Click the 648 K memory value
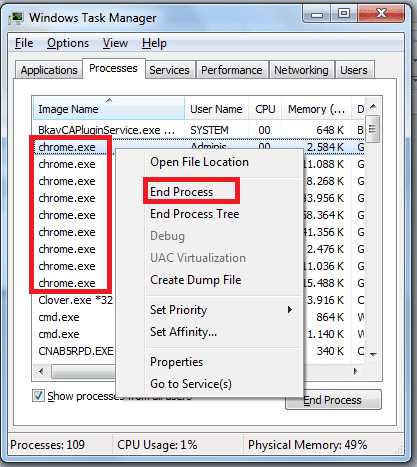The image size is (417, 467). pos(330,130)
